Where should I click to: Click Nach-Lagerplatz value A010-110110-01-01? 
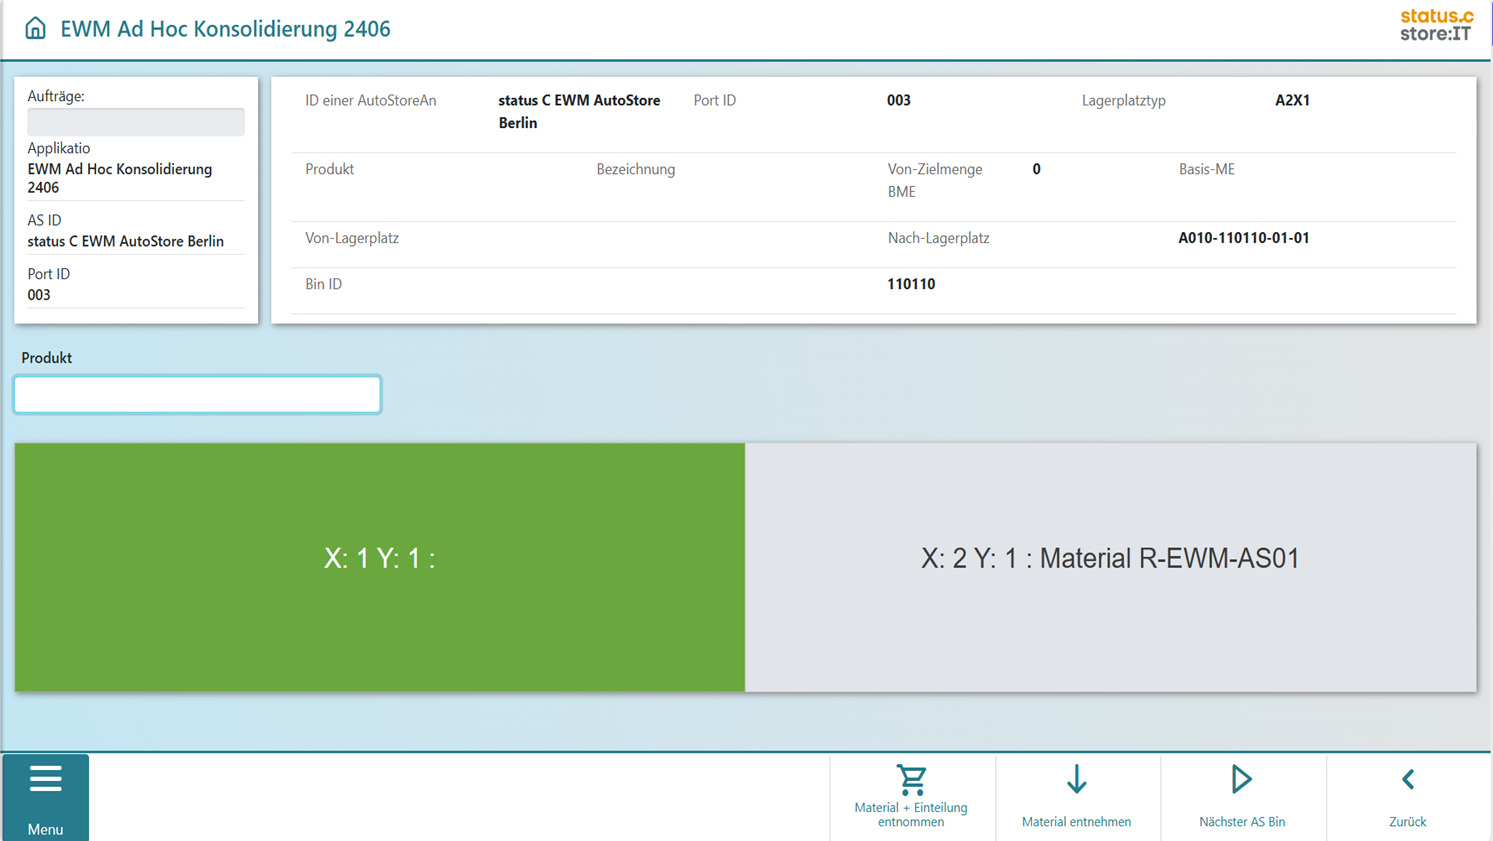1243,238
